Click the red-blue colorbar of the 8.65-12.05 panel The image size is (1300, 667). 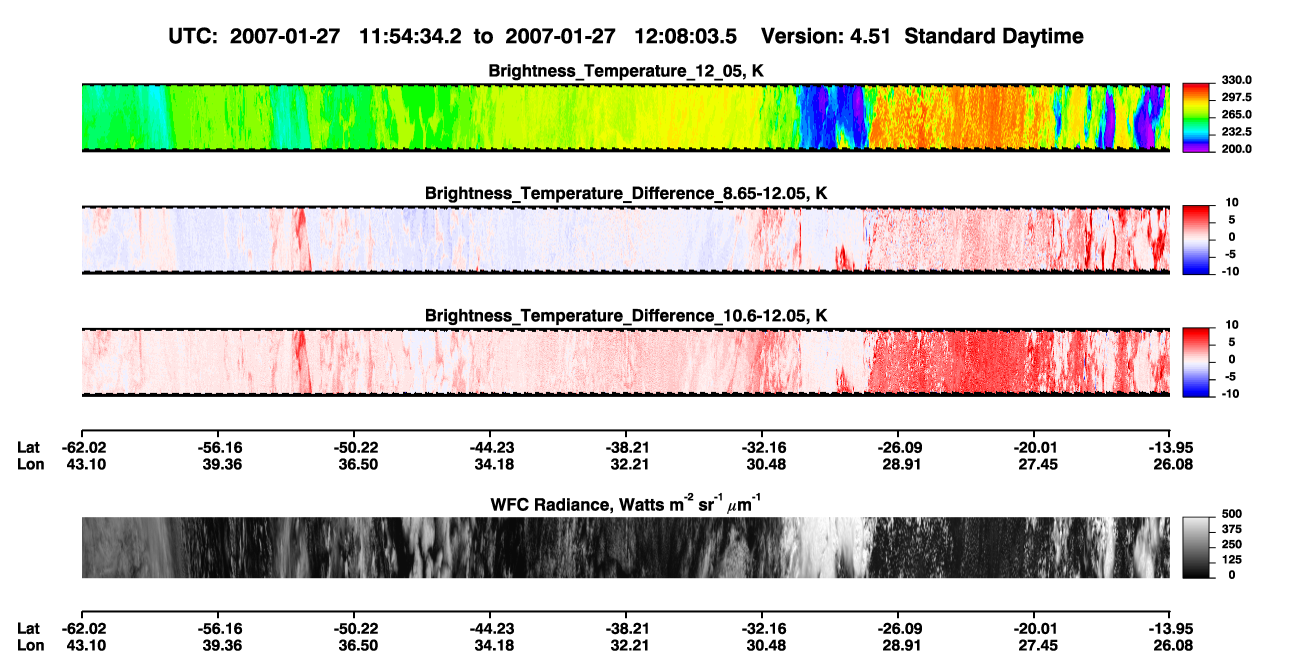click(1196, 239)
